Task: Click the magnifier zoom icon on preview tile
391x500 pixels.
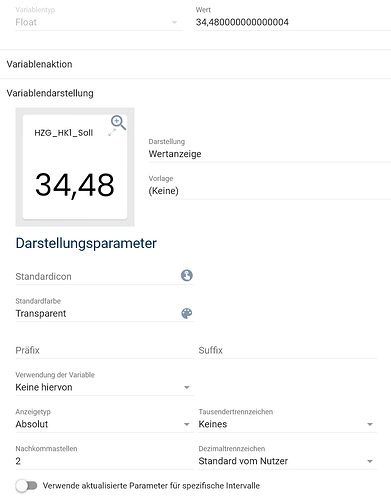Action: click(x=118, y=123)
